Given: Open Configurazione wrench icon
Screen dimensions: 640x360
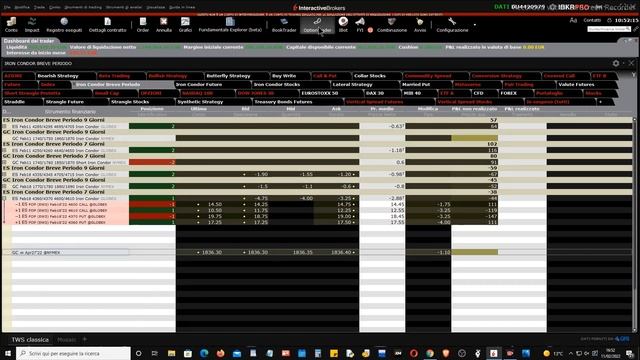Looking at the screenshot, I should 452,24.
